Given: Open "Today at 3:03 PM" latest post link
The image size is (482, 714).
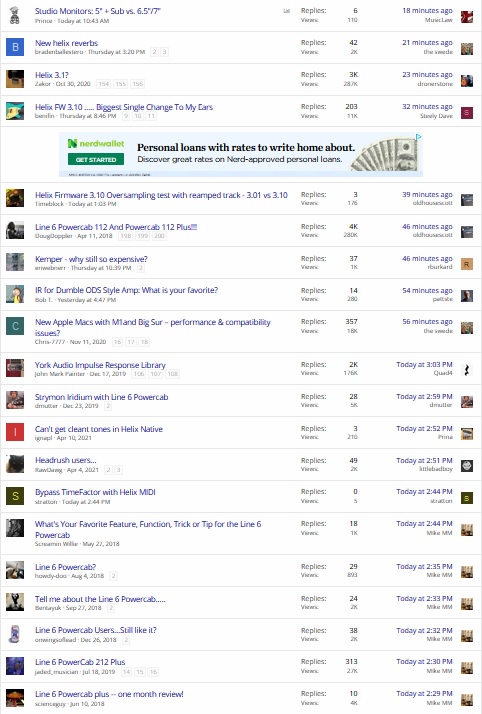Looking at the screenshot, I should (x=424, y=364).
